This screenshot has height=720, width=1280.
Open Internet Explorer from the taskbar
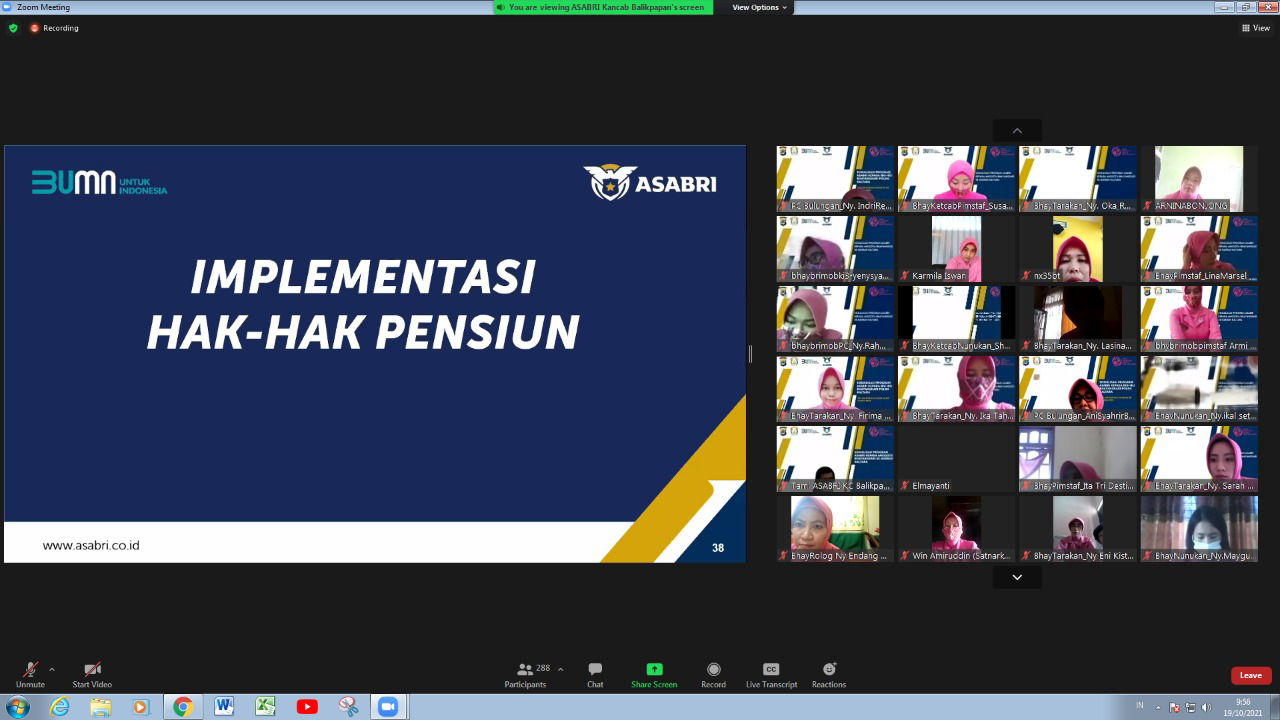point(60,707)
